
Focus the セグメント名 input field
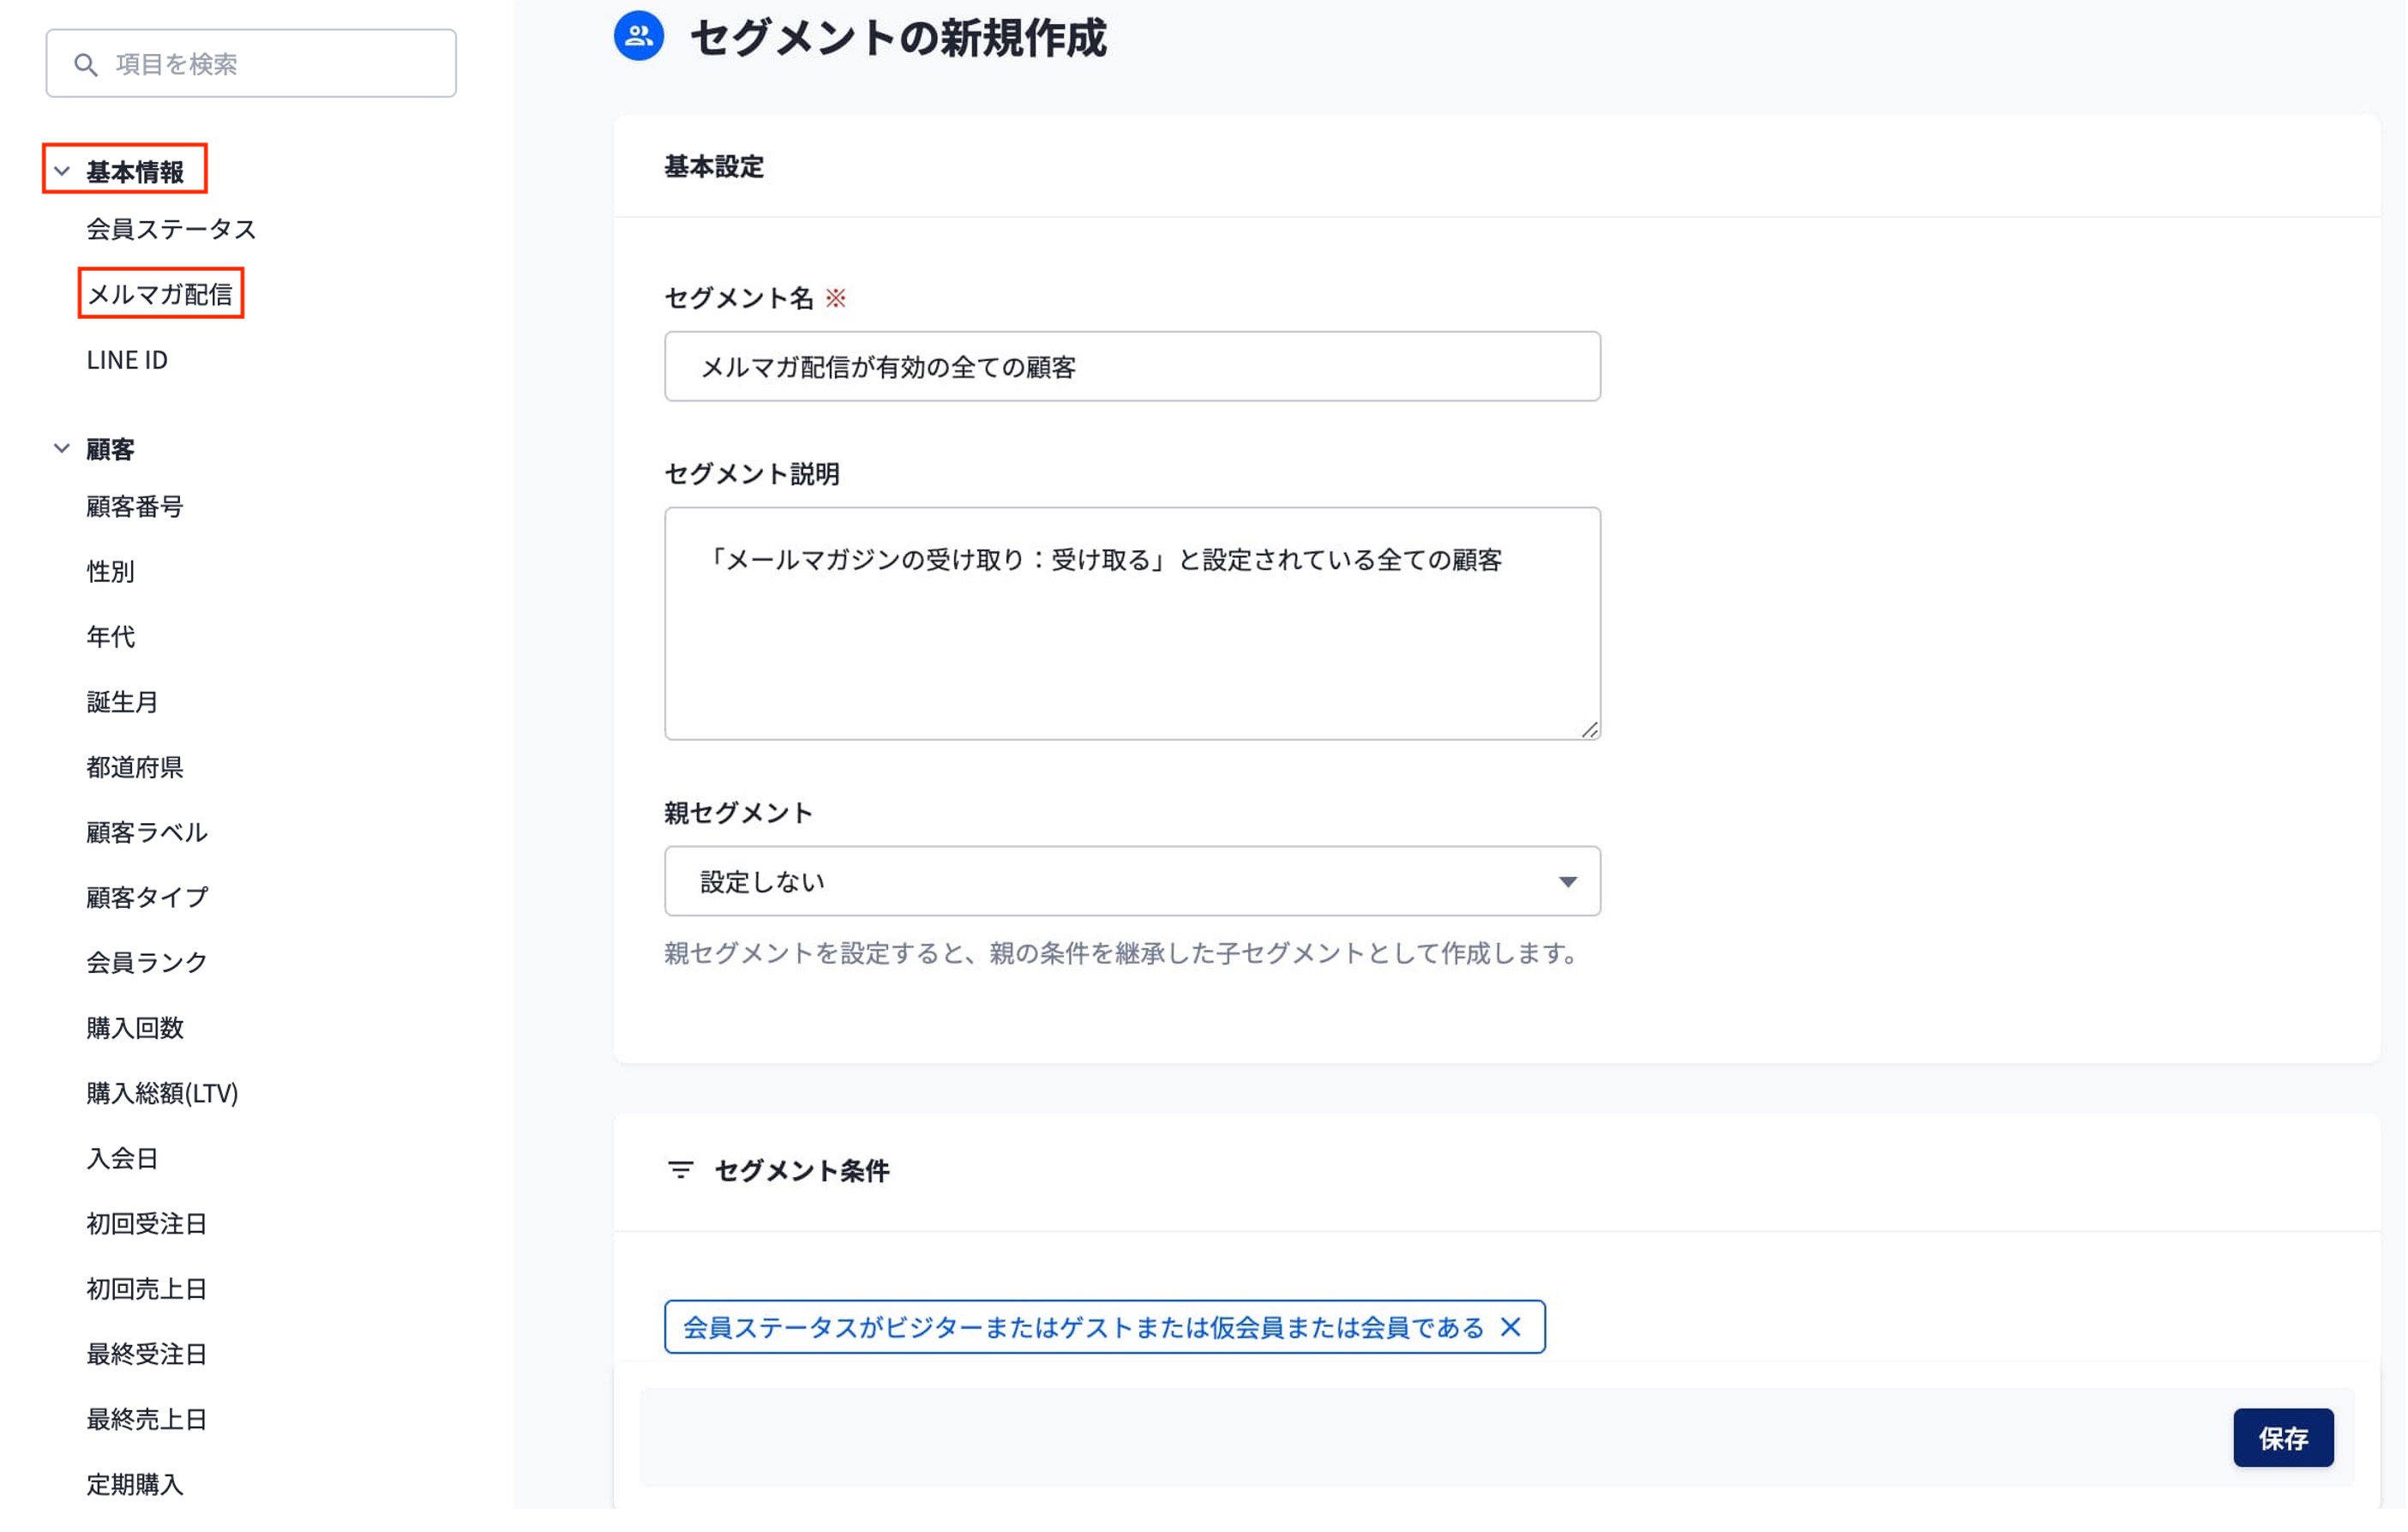1131,367
